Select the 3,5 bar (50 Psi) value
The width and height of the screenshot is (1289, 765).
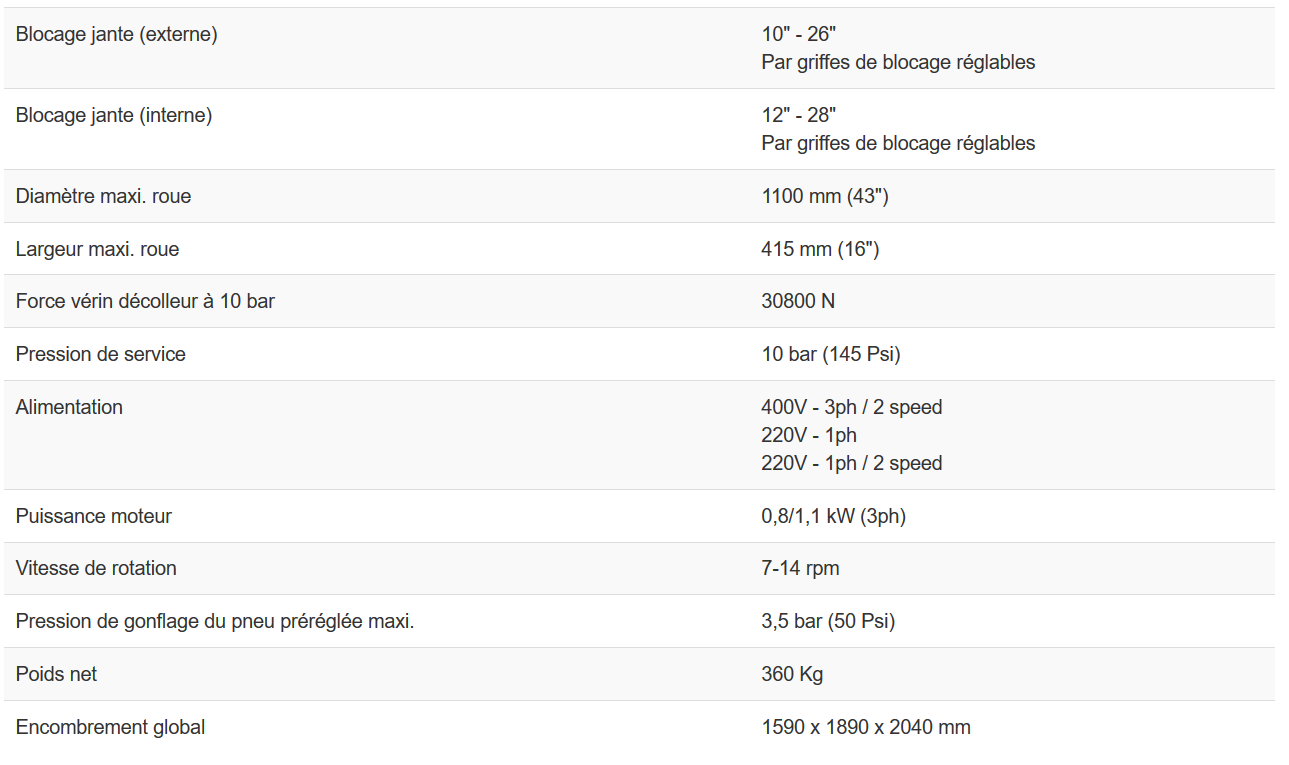[828, 622]
